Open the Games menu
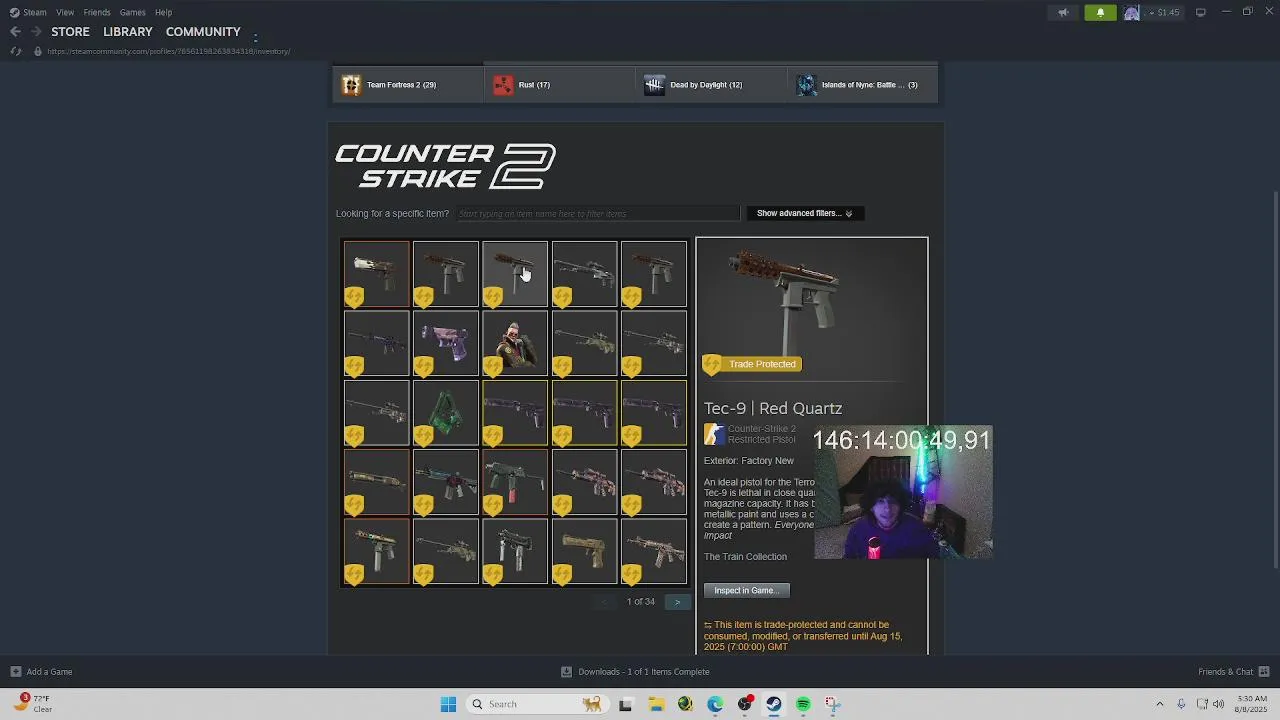This screenshot has height=720, width=1280. point(133,12)
